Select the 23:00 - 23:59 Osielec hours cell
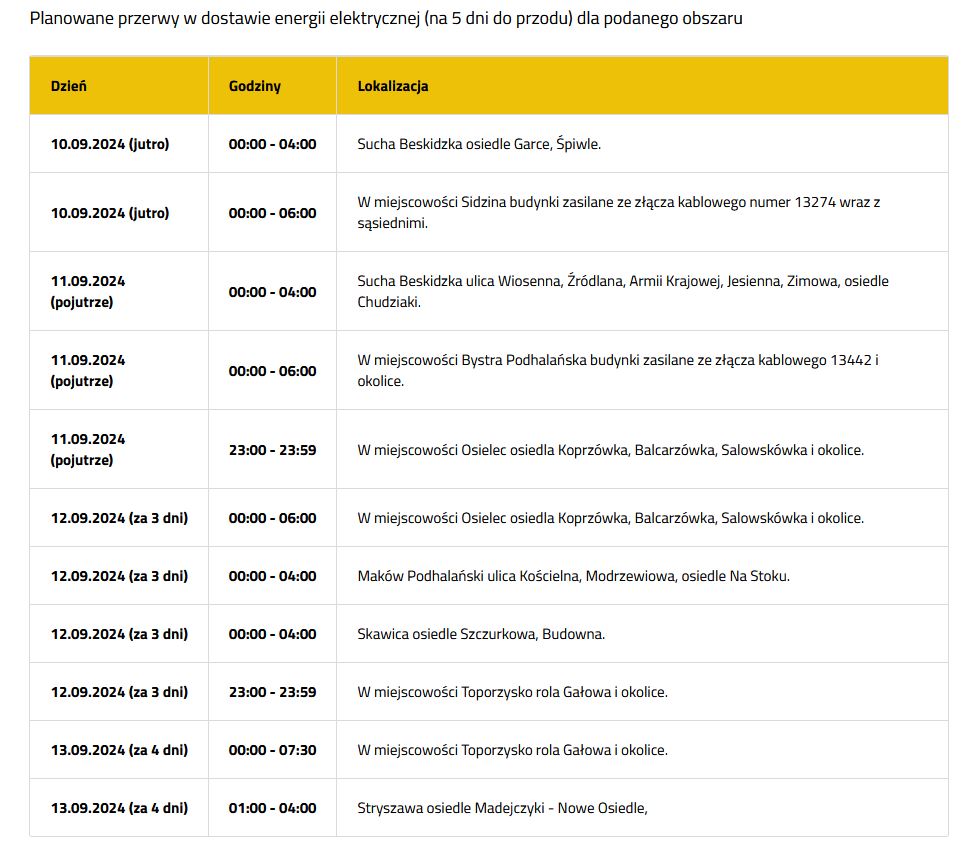977x842 pixels. [x=272, y=450]
